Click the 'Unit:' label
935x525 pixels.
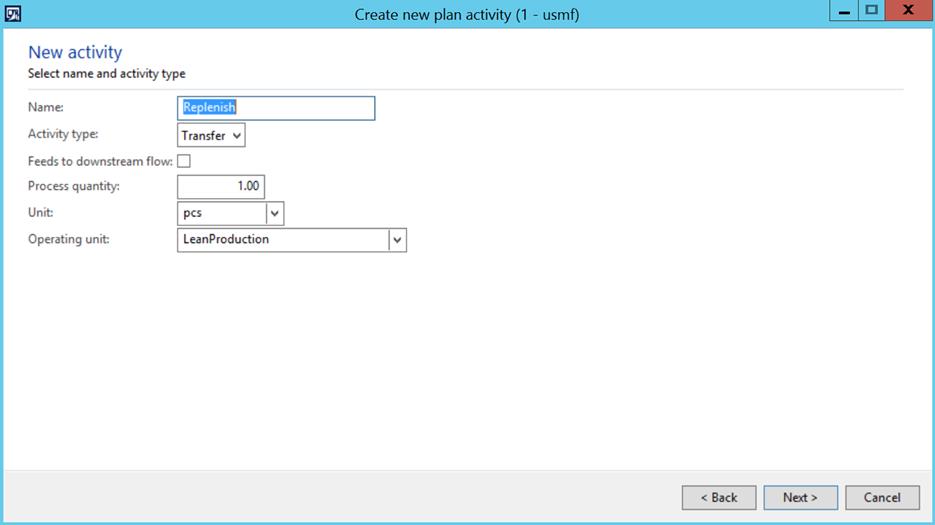pos(41,212)
